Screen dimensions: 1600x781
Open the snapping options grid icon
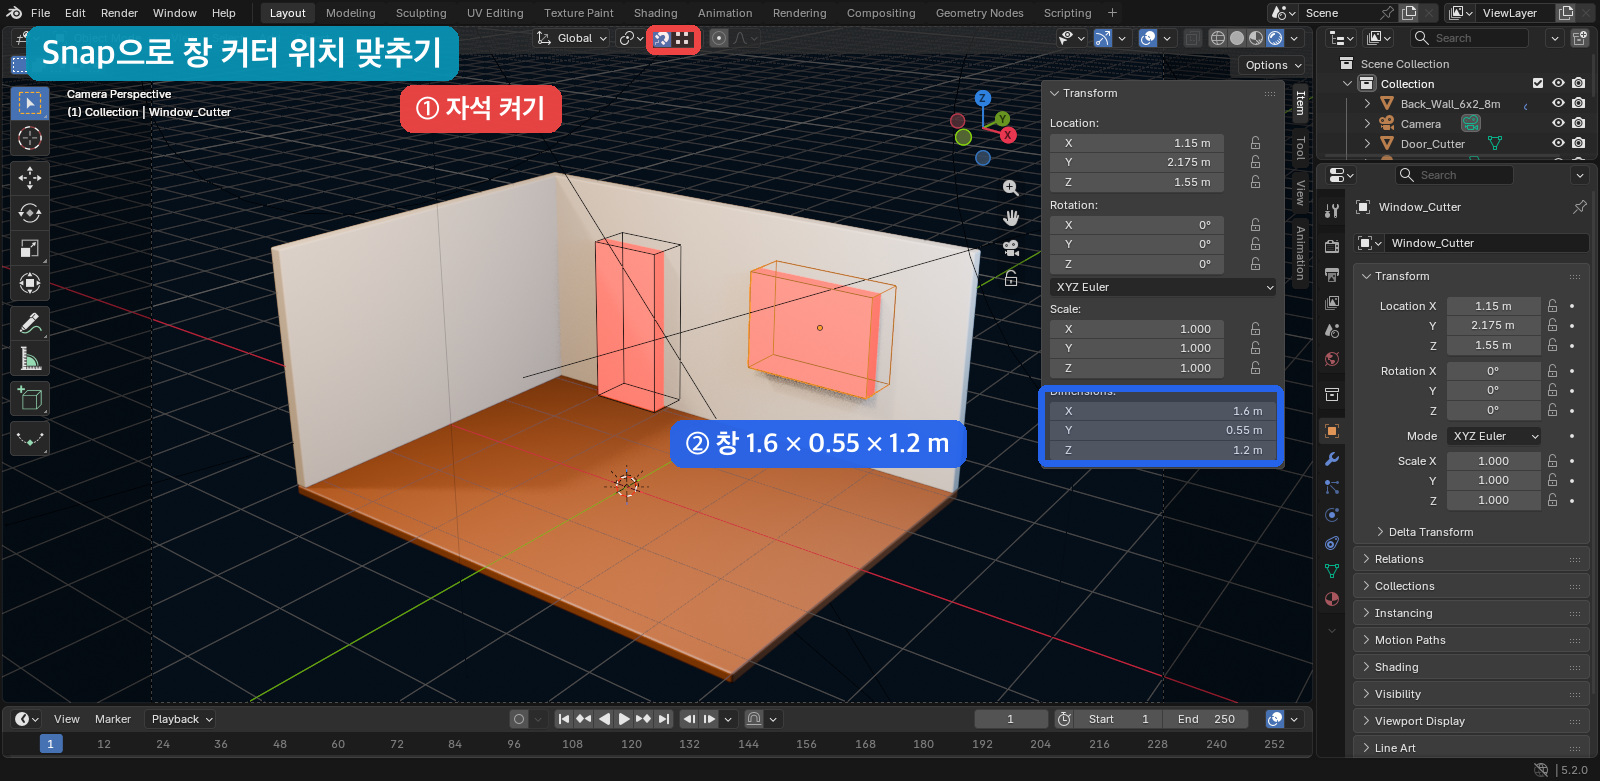pos(683,38)
